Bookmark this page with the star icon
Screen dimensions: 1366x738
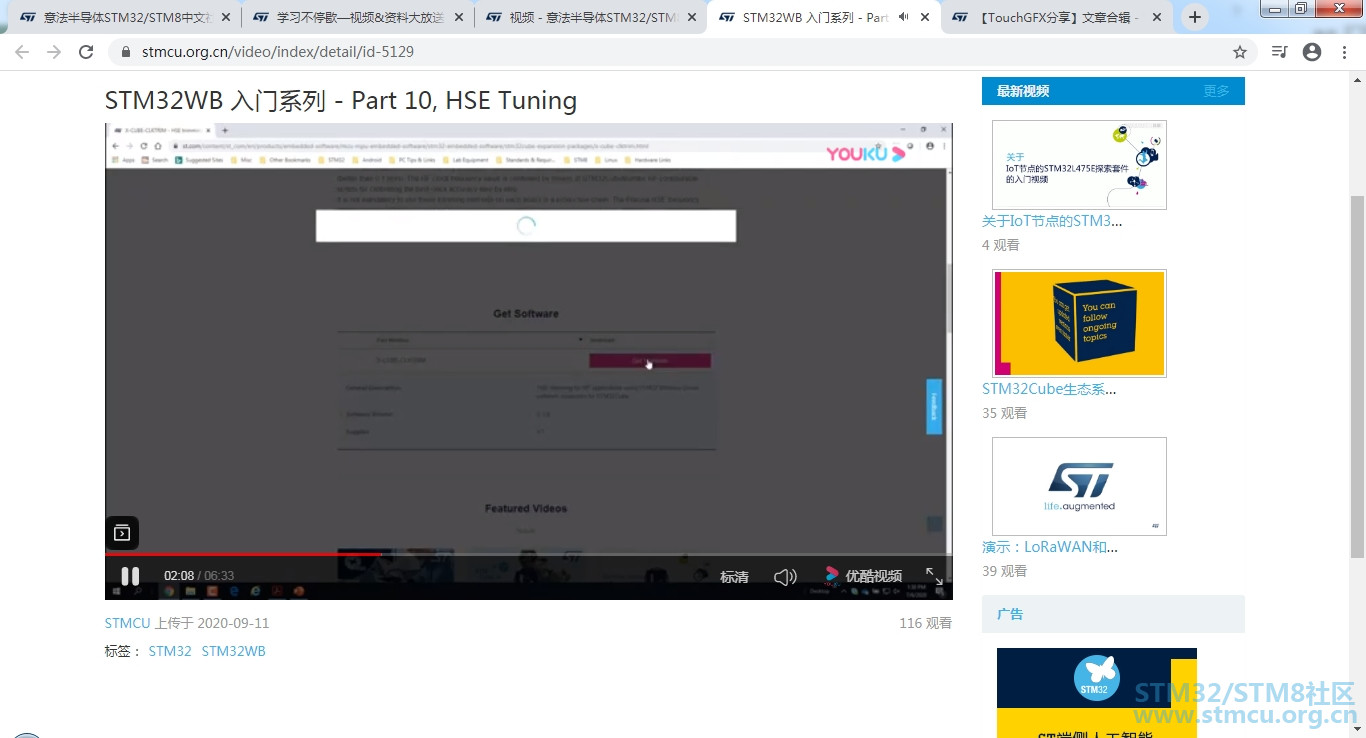[1240, 52]
